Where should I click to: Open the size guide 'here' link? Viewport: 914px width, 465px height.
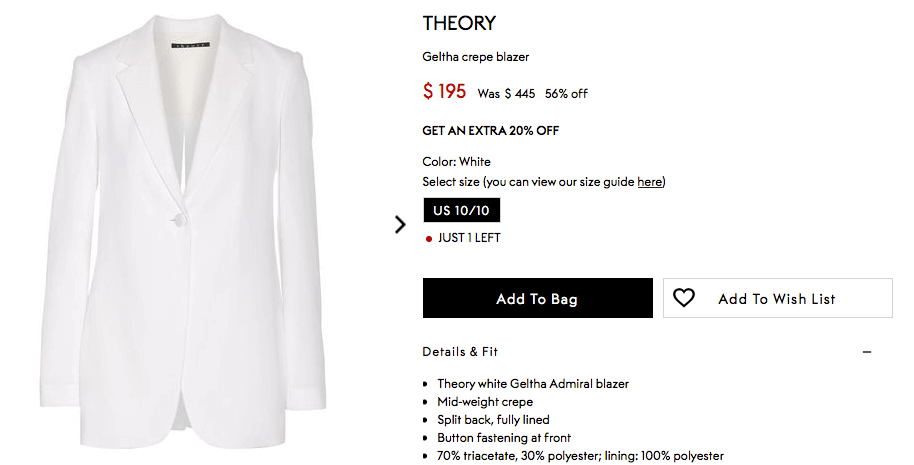pos(649,182)
